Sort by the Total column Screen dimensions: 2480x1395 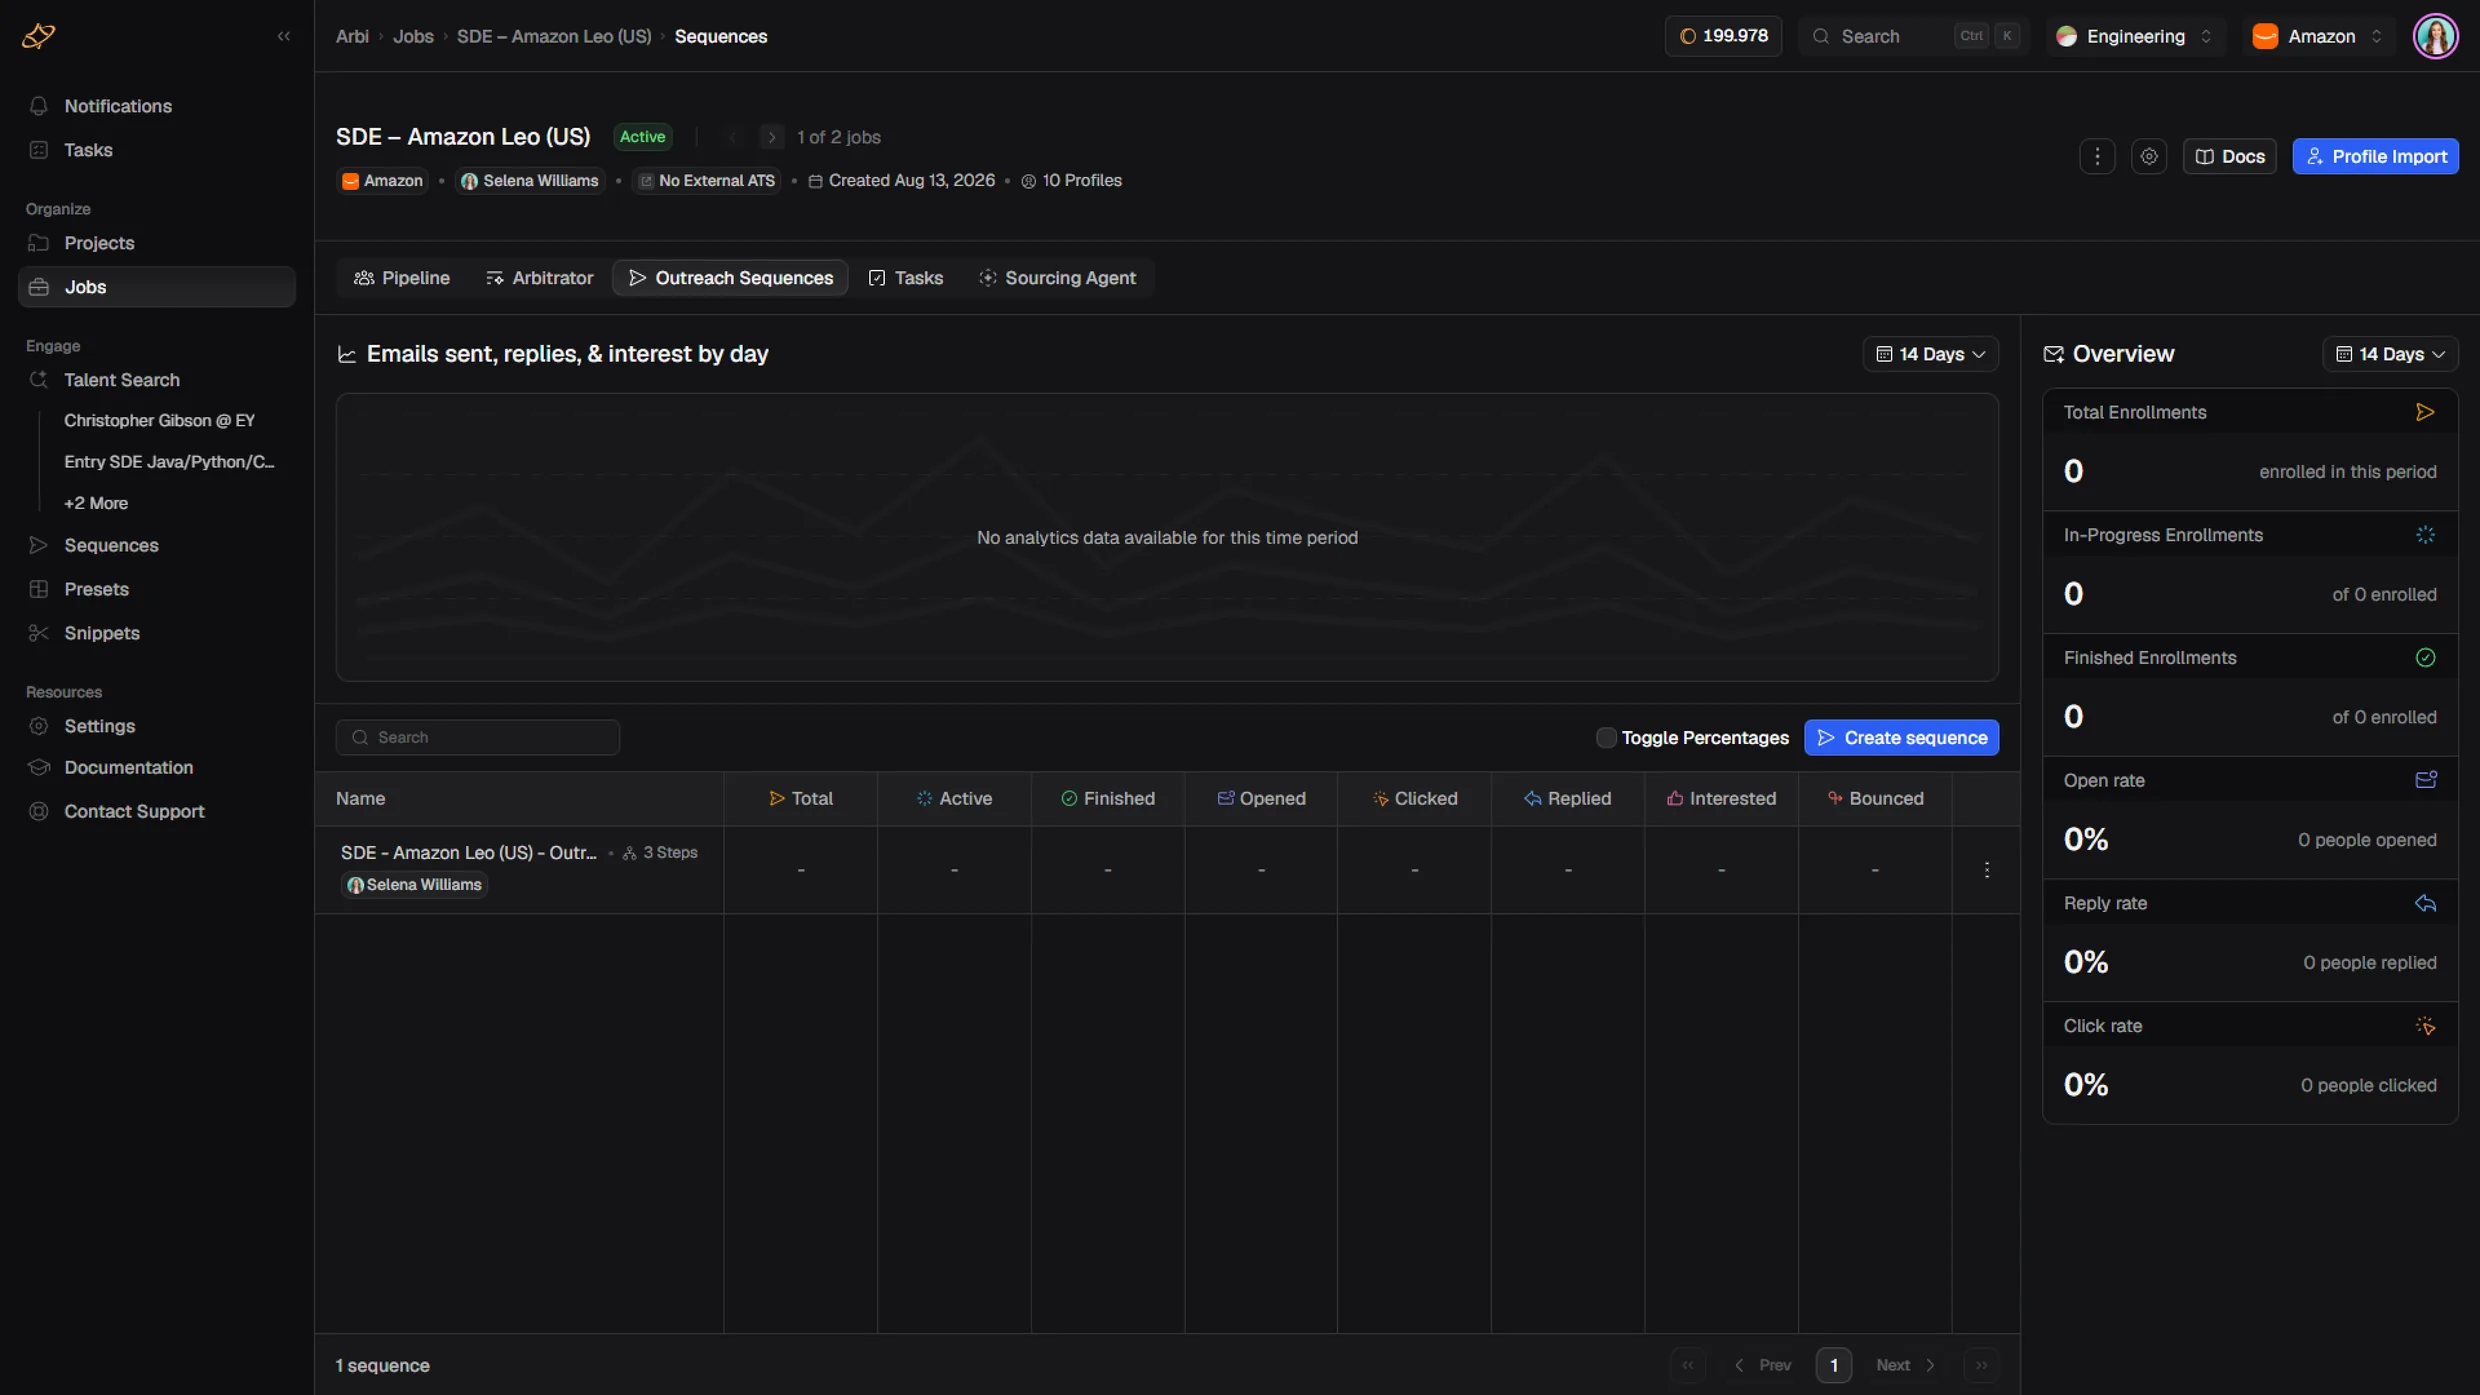click(x=801, y=799)
